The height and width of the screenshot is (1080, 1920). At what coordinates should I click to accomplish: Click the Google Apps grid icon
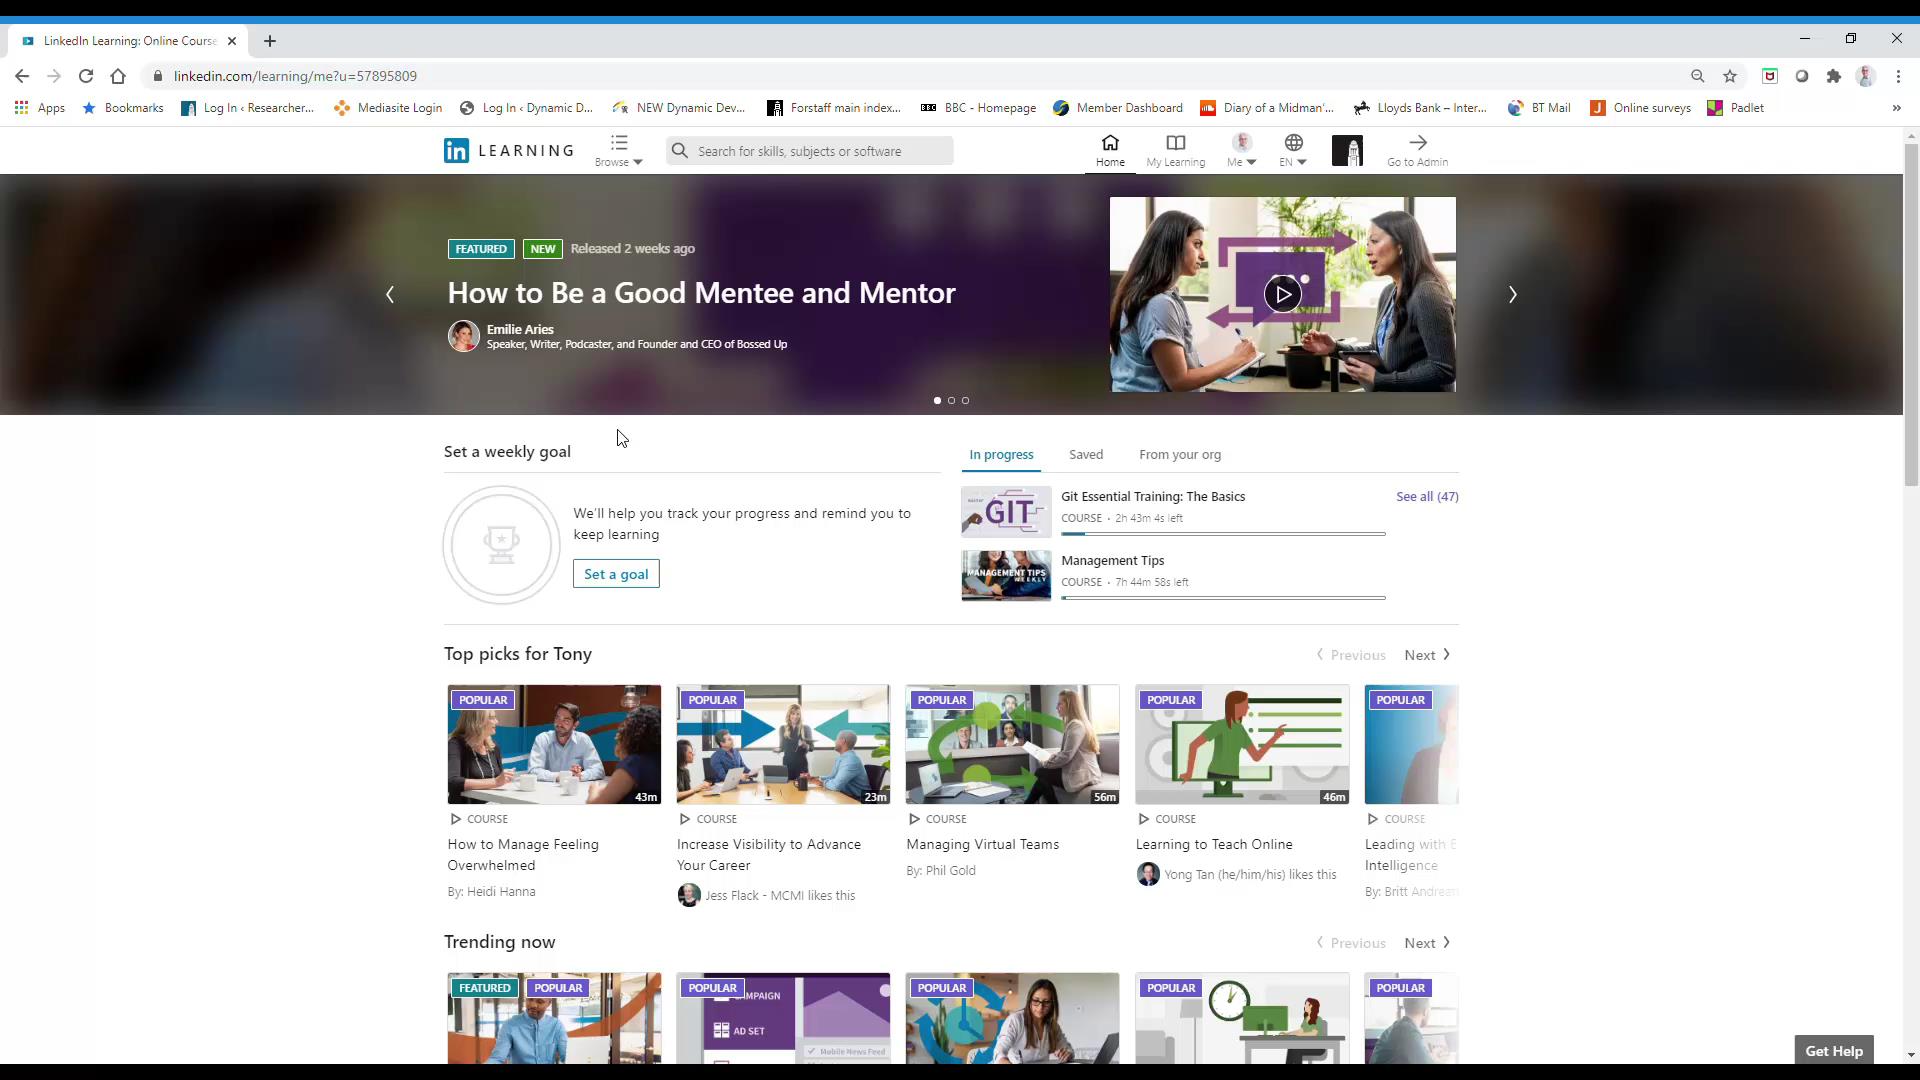click(x=21, y=108)
